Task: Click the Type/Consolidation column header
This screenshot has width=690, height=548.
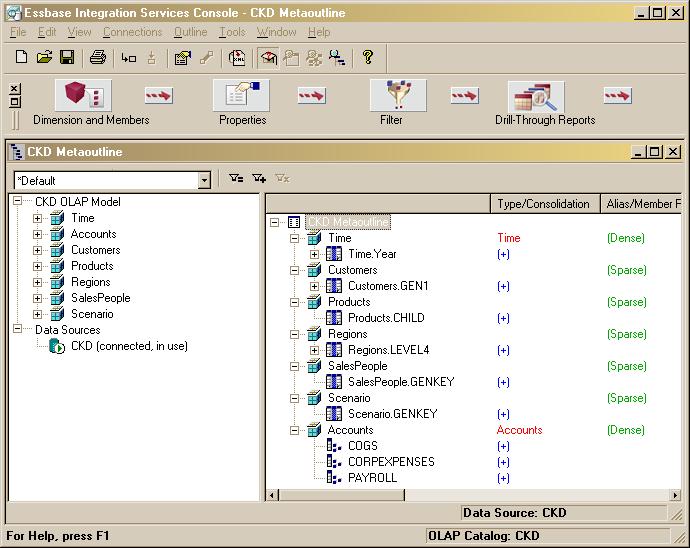Action: [x=545, y=204]
